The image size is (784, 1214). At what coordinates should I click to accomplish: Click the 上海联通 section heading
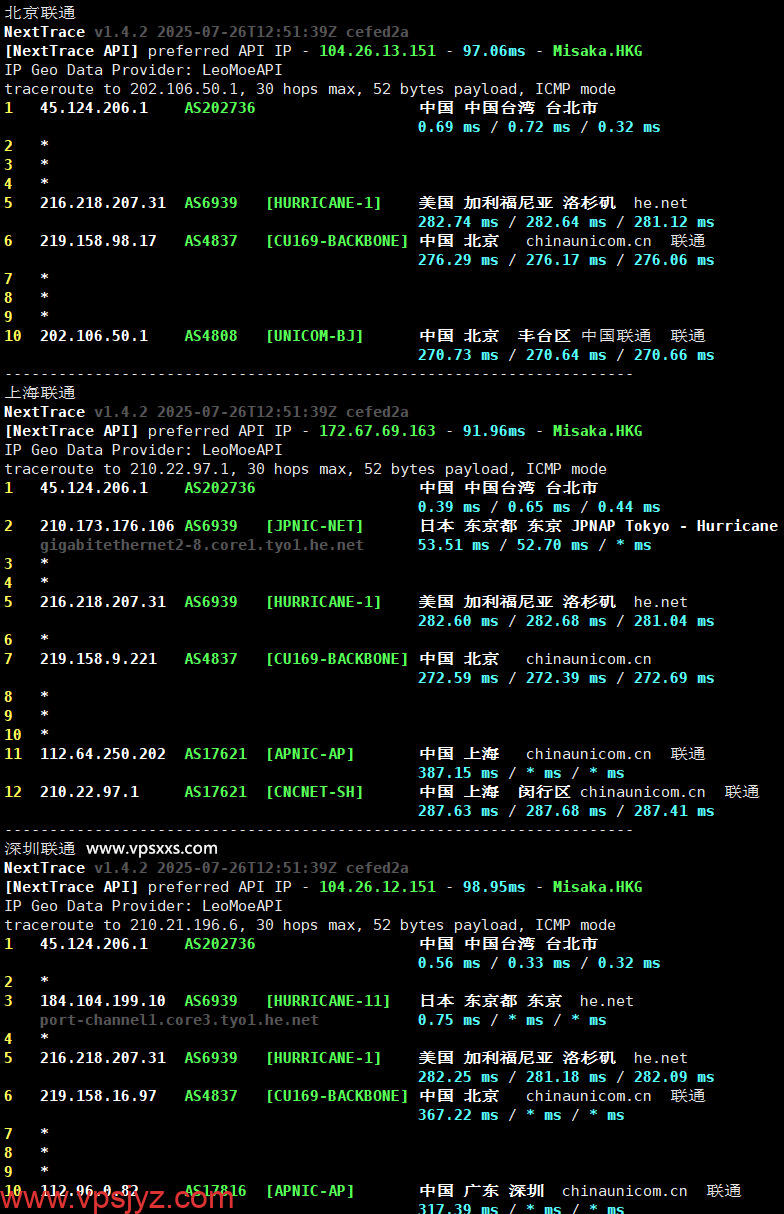[39, 393]
